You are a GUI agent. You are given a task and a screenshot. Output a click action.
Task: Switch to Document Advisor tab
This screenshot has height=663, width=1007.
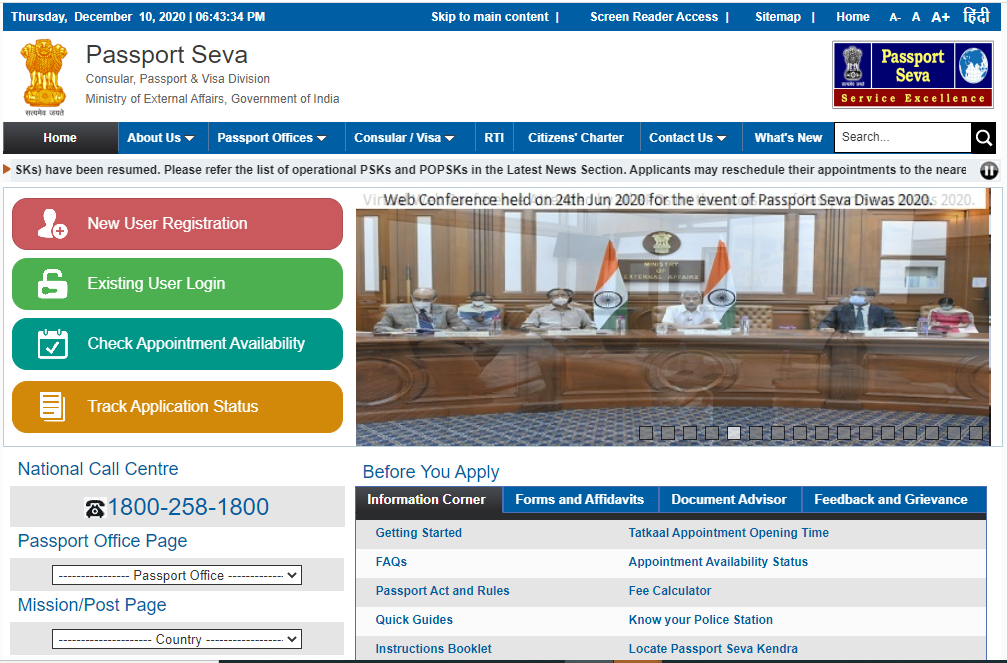pos(729,499)
